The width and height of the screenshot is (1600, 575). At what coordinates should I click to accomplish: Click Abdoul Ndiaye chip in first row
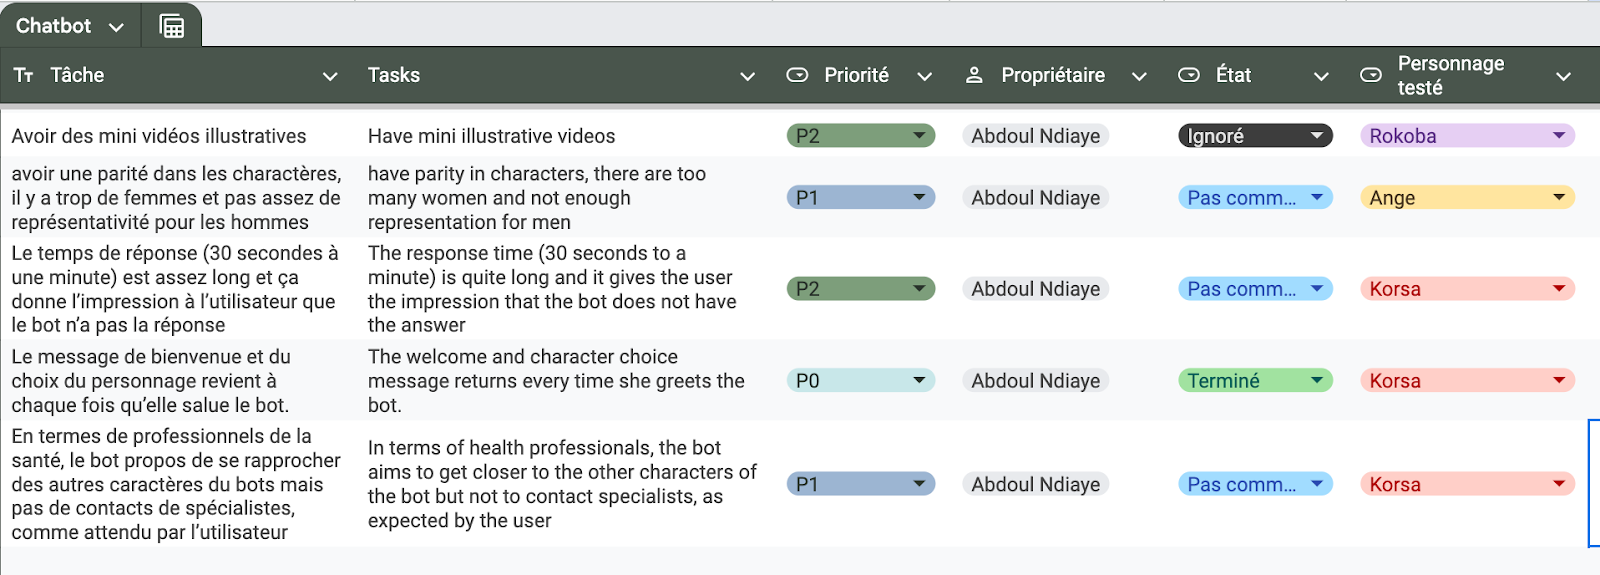click(1035, 136)
